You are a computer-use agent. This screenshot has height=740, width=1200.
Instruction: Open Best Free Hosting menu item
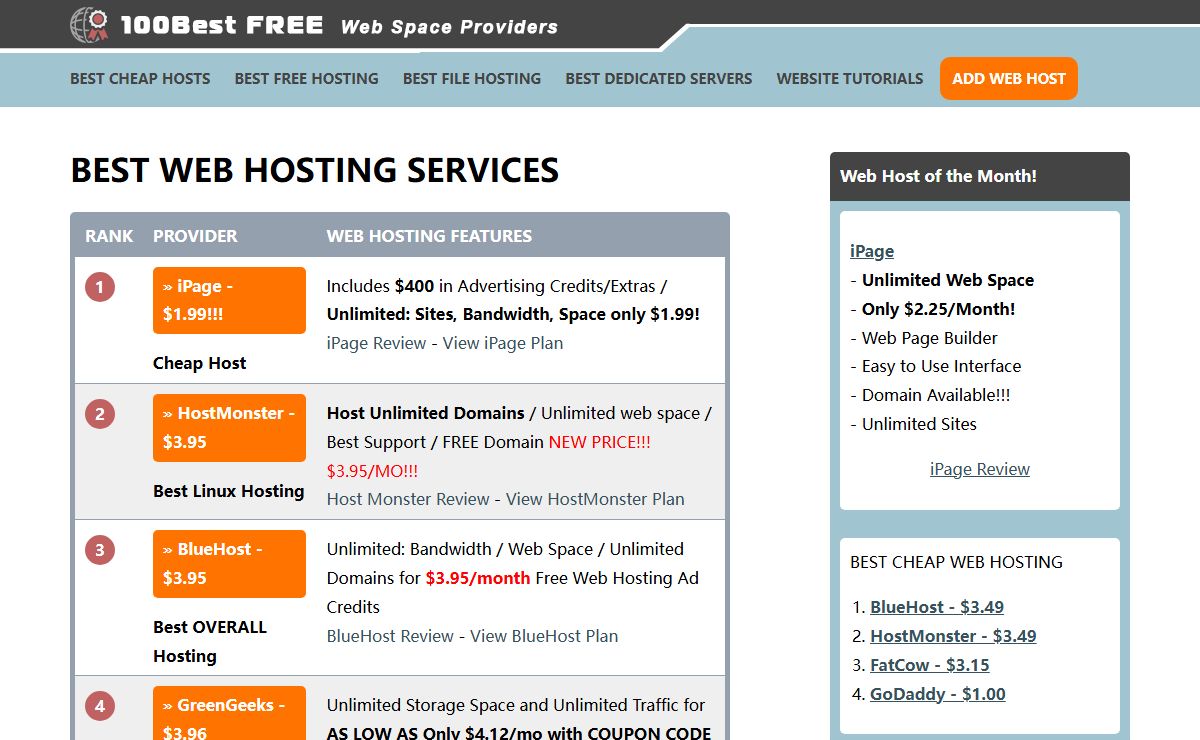(x=306, y=78)
